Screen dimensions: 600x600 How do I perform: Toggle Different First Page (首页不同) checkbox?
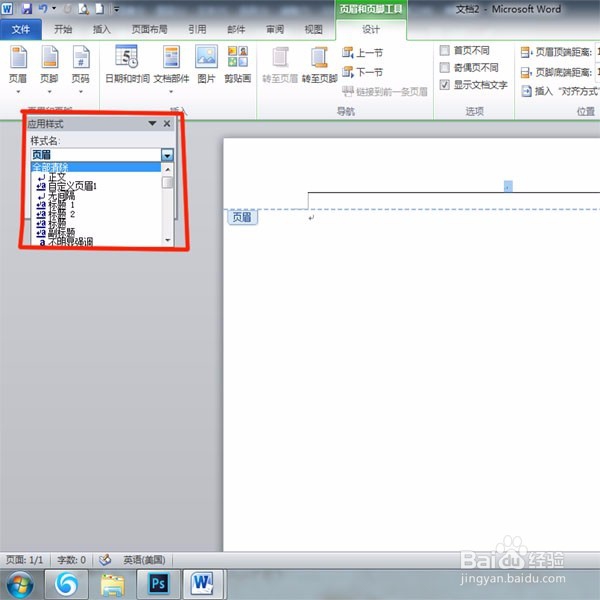click(444, 50)
